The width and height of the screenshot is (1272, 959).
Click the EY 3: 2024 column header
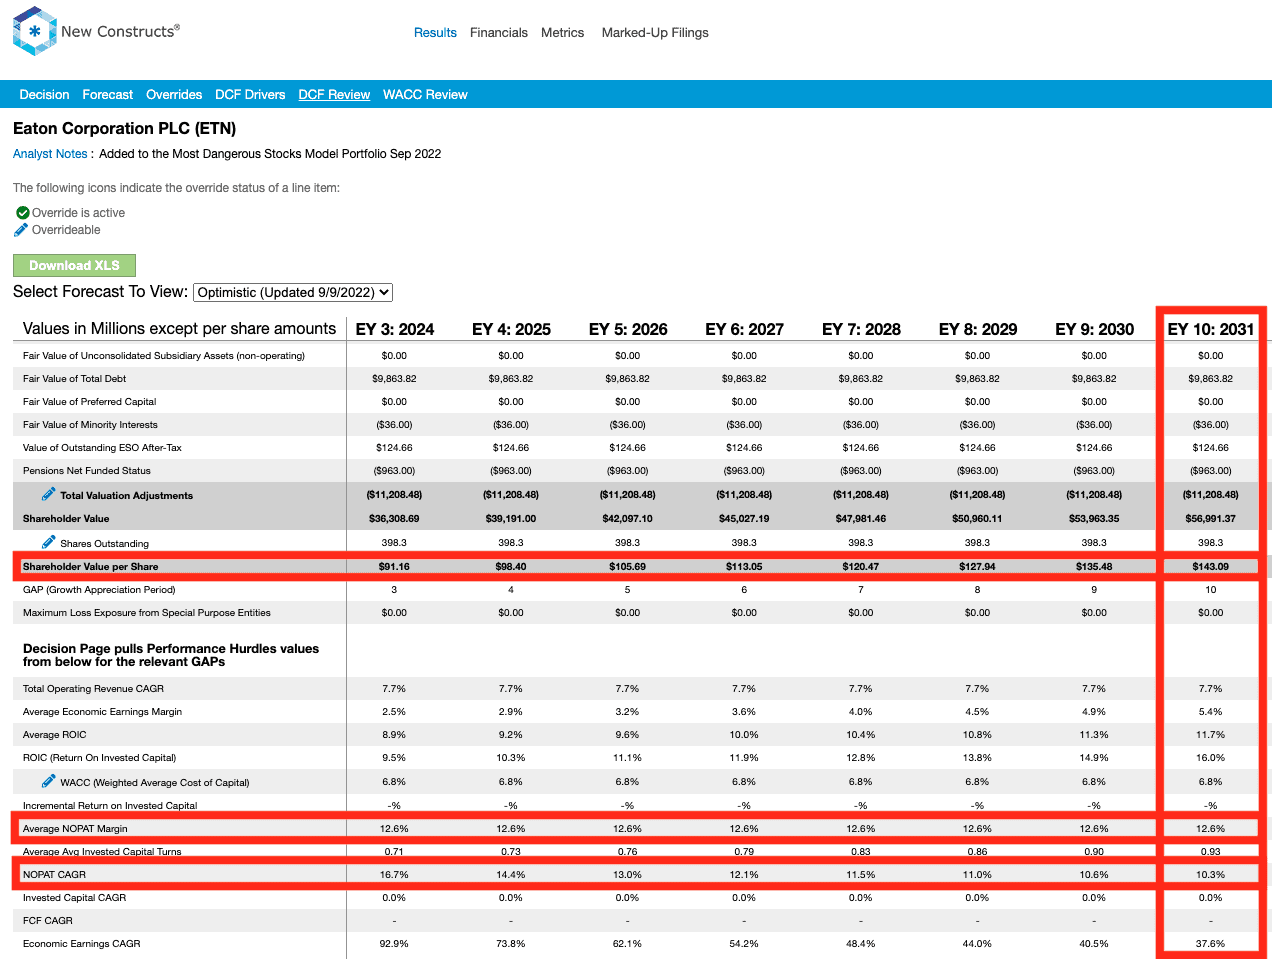[x=395, y=329]
